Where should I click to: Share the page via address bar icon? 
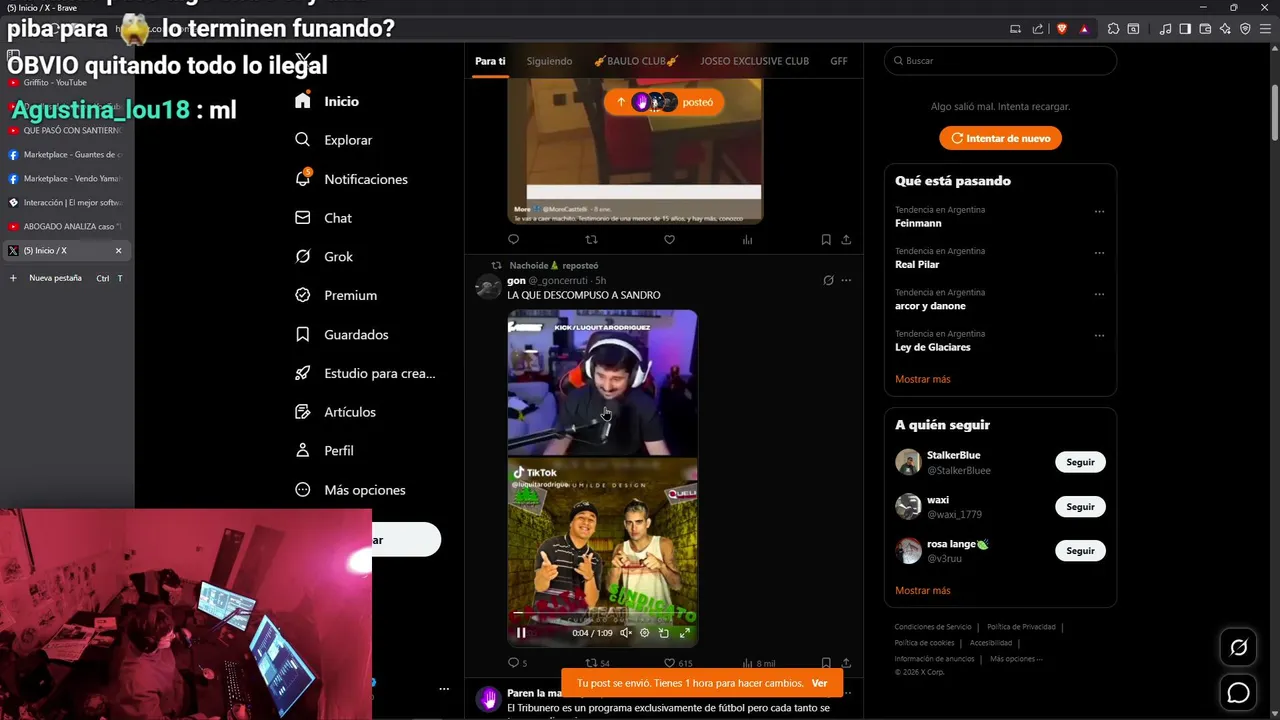(x=1038, y=29)
